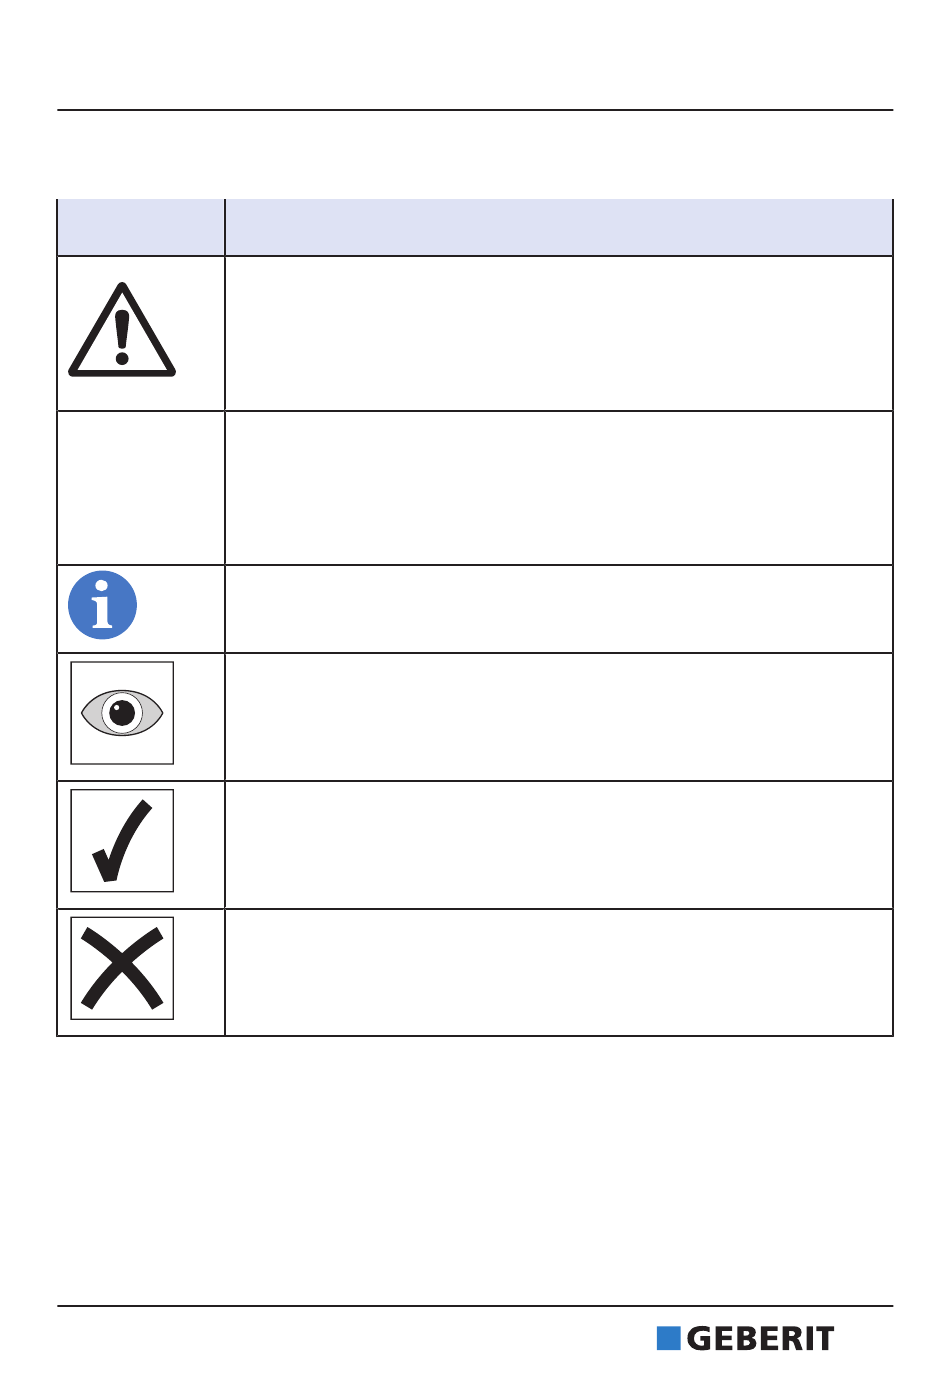Click the description cell beside the info icon
This screenshot has width=950, height=1373.
coord(559,609)
